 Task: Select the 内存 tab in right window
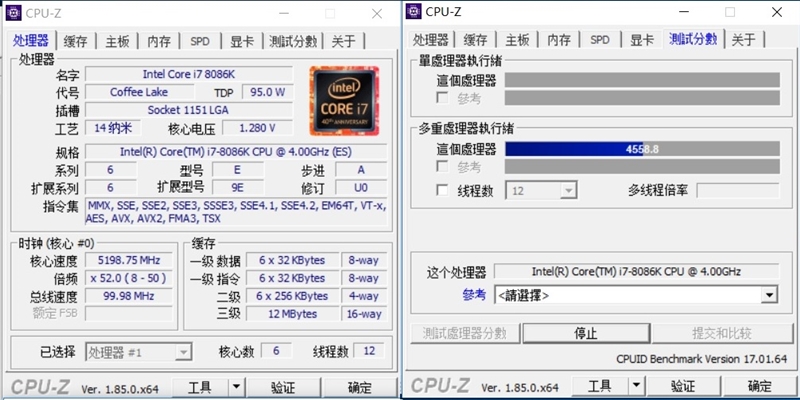pyautogui.click(x=559, y=40)
